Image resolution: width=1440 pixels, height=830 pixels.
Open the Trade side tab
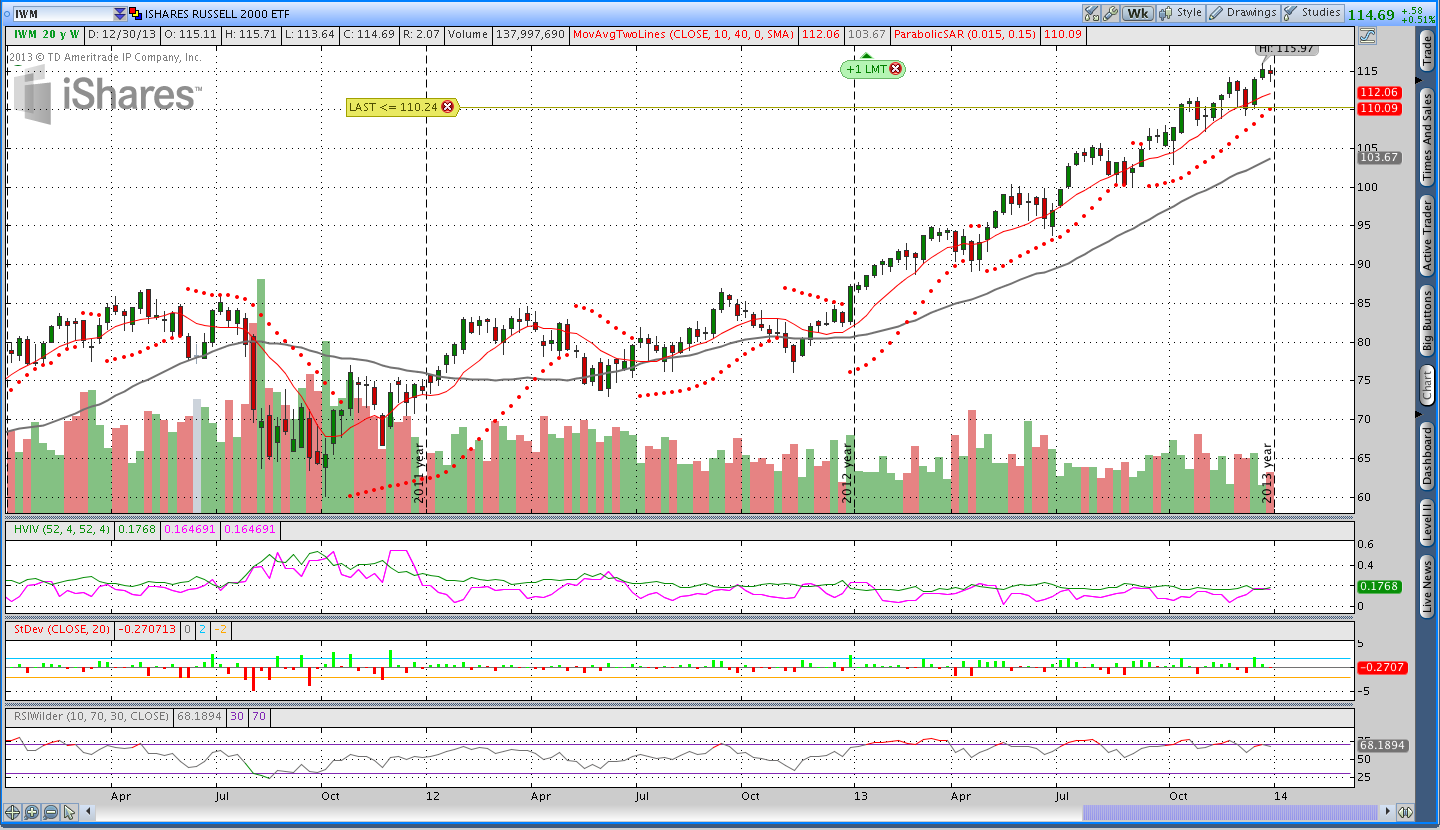(1427, 50)
